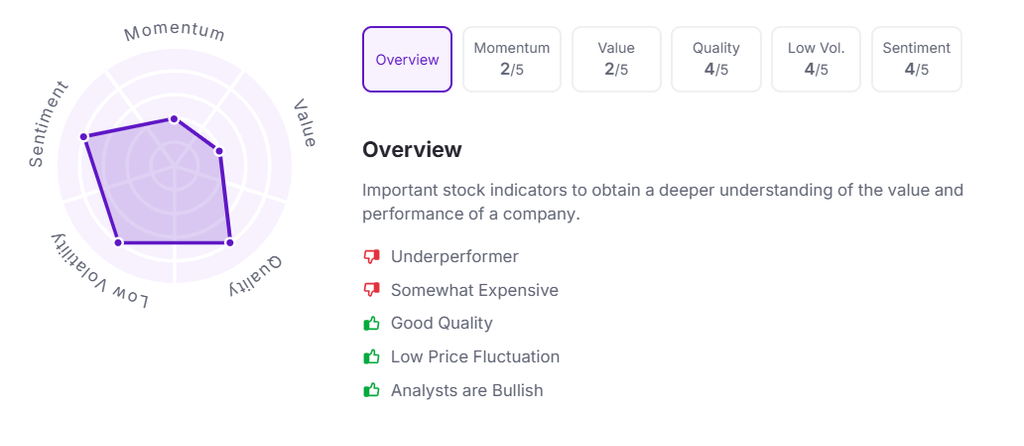Screen dimensions: 1024x446
Task: Show the Low Vol. 4/5 tab
Action: point(816,60)
